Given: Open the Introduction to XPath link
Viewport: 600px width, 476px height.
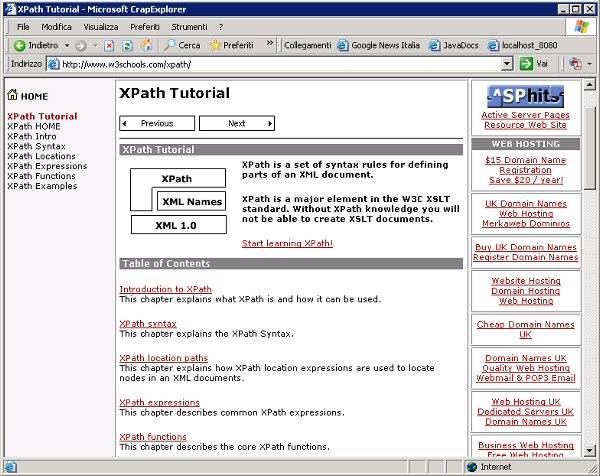Looking at the screenshot, I should 165,289.
